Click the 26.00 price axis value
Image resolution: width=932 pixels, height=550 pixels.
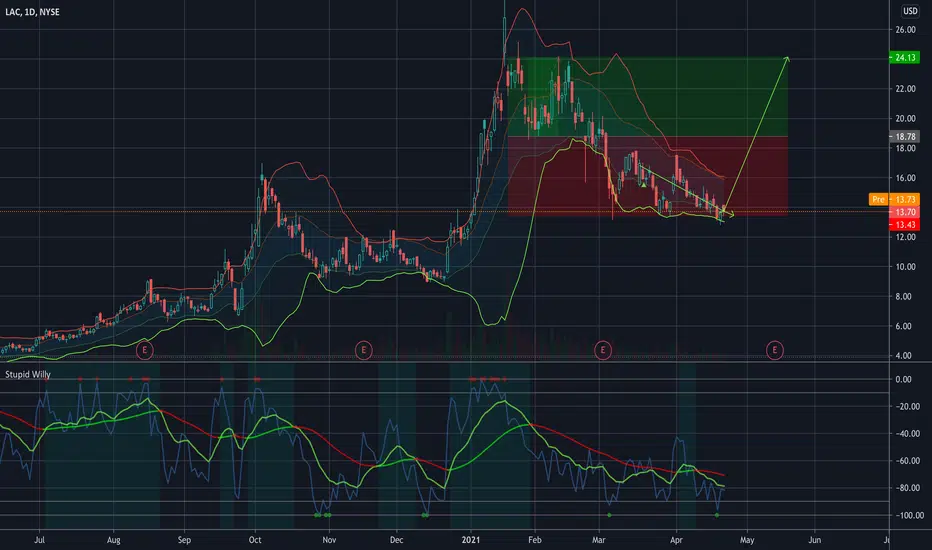(x=905, y=30)
